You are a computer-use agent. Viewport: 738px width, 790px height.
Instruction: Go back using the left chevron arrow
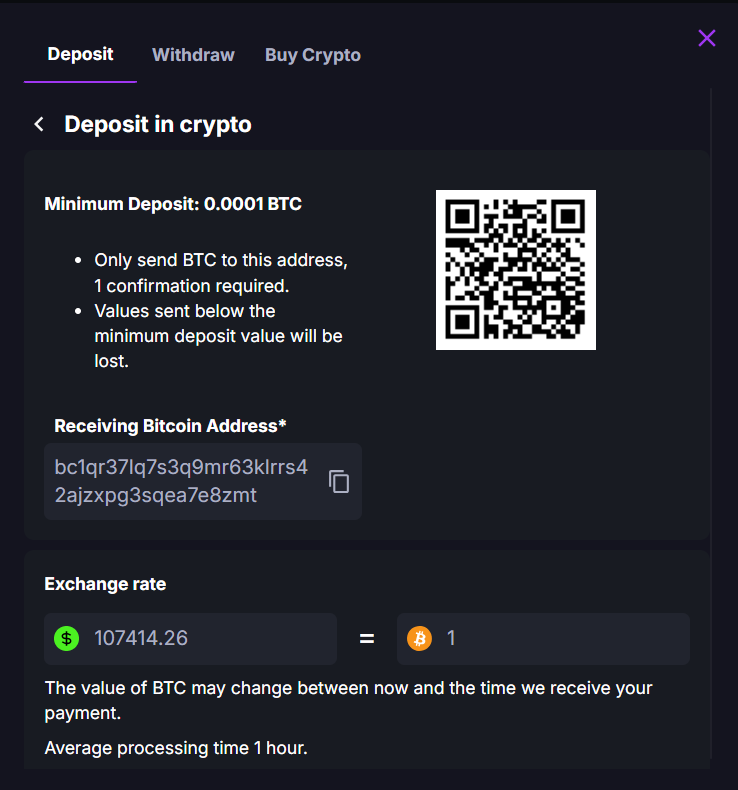(39, 124)
